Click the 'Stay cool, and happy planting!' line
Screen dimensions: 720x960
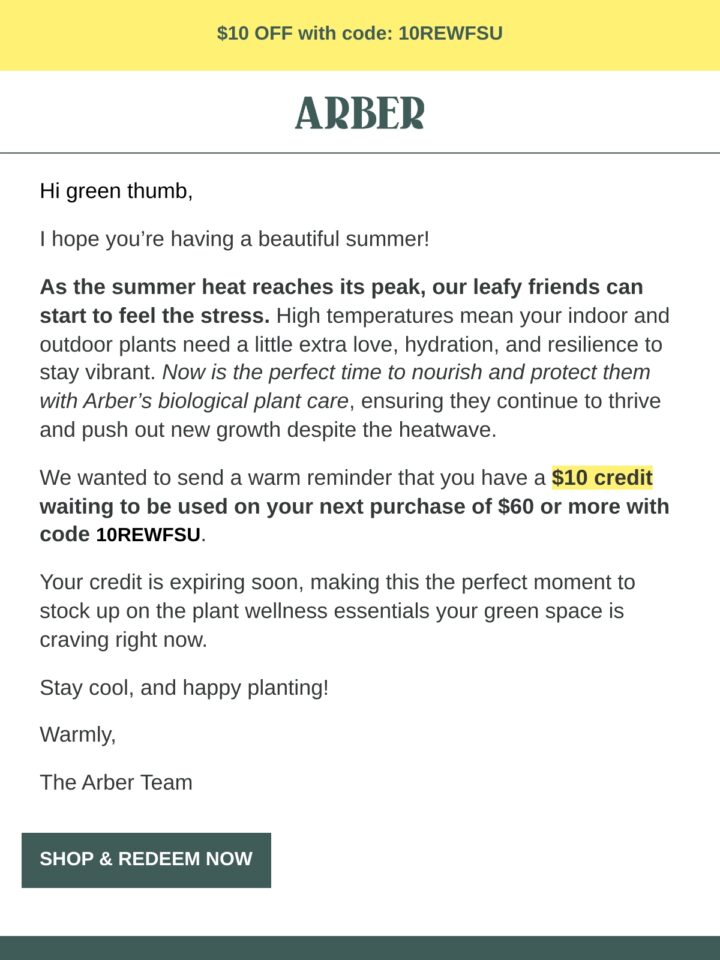tap(184, 688)
